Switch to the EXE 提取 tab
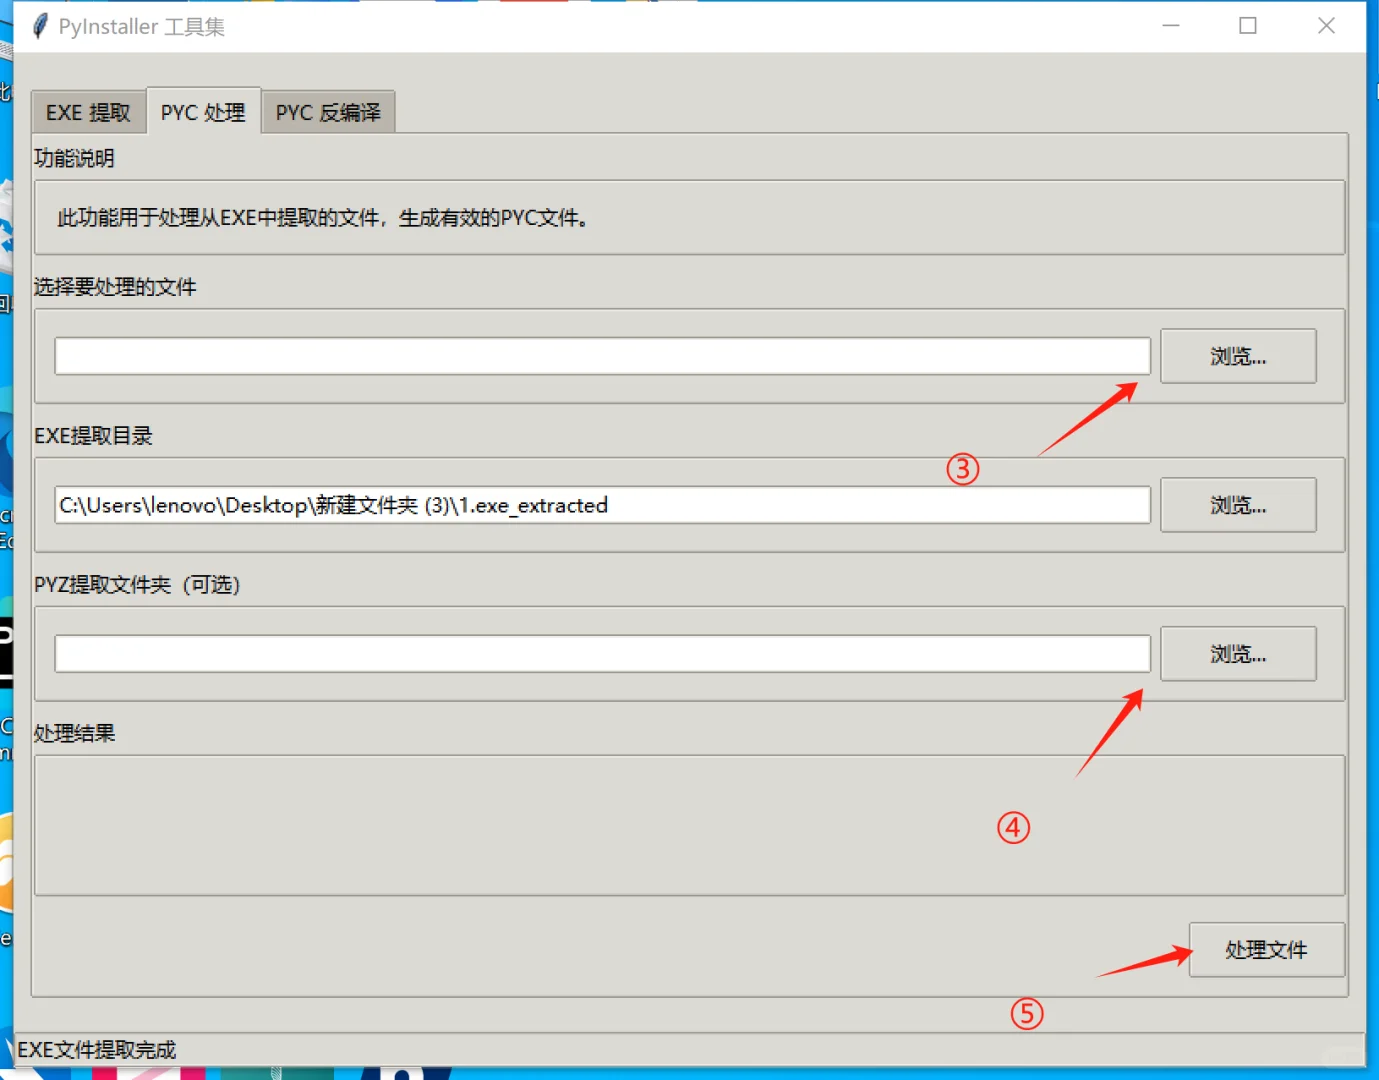The width and height of the screenshot is (1379, 1080). click(x=88, y=111)
